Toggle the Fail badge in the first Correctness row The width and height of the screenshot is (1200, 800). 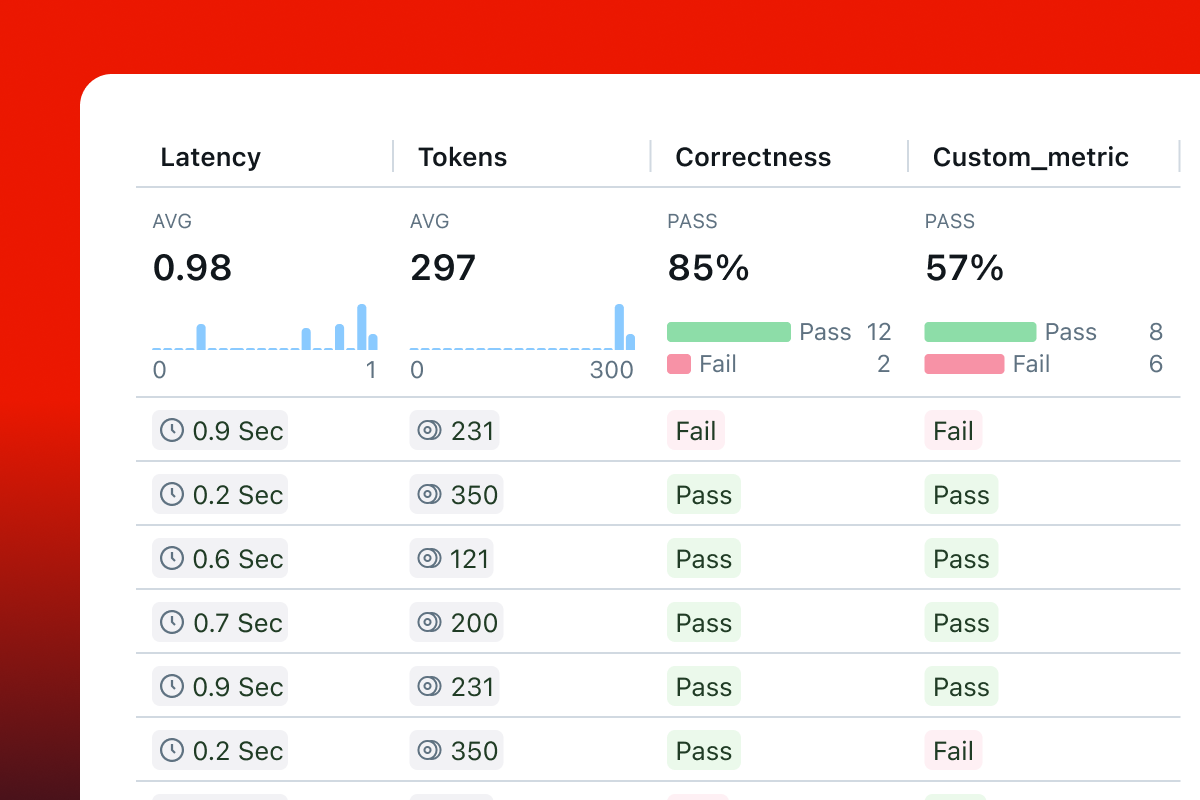(696, 430)
